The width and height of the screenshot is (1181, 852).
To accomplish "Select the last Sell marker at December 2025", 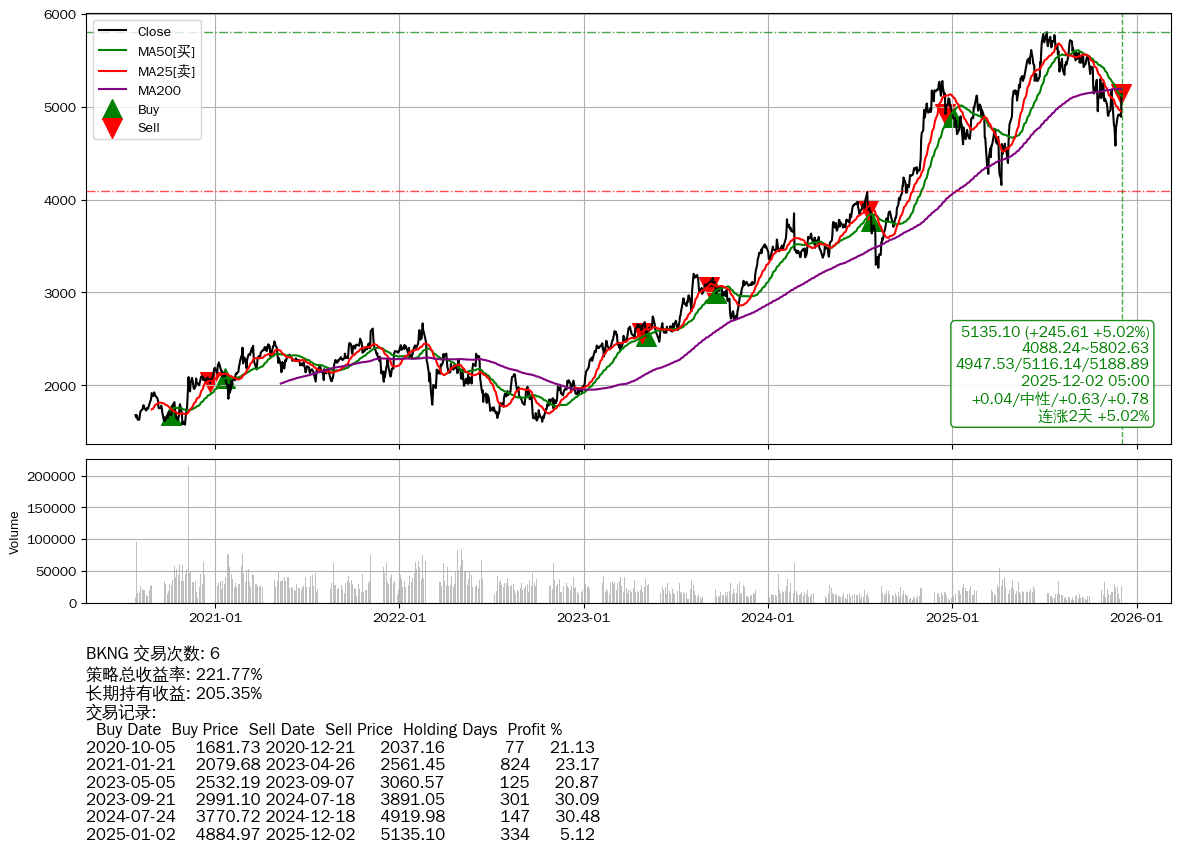I will pos(1122,94).
